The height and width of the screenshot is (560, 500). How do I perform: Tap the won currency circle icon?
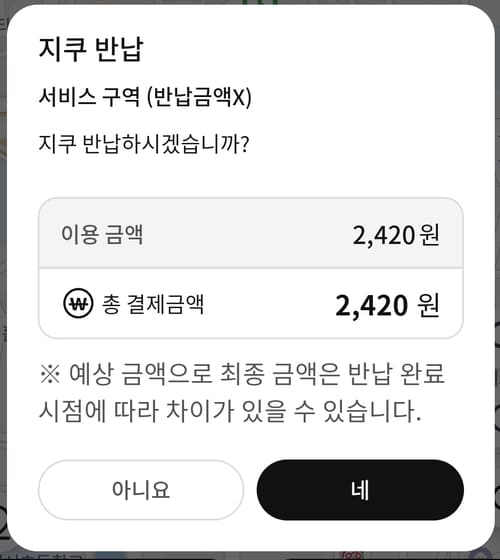(x=78, y=303)
